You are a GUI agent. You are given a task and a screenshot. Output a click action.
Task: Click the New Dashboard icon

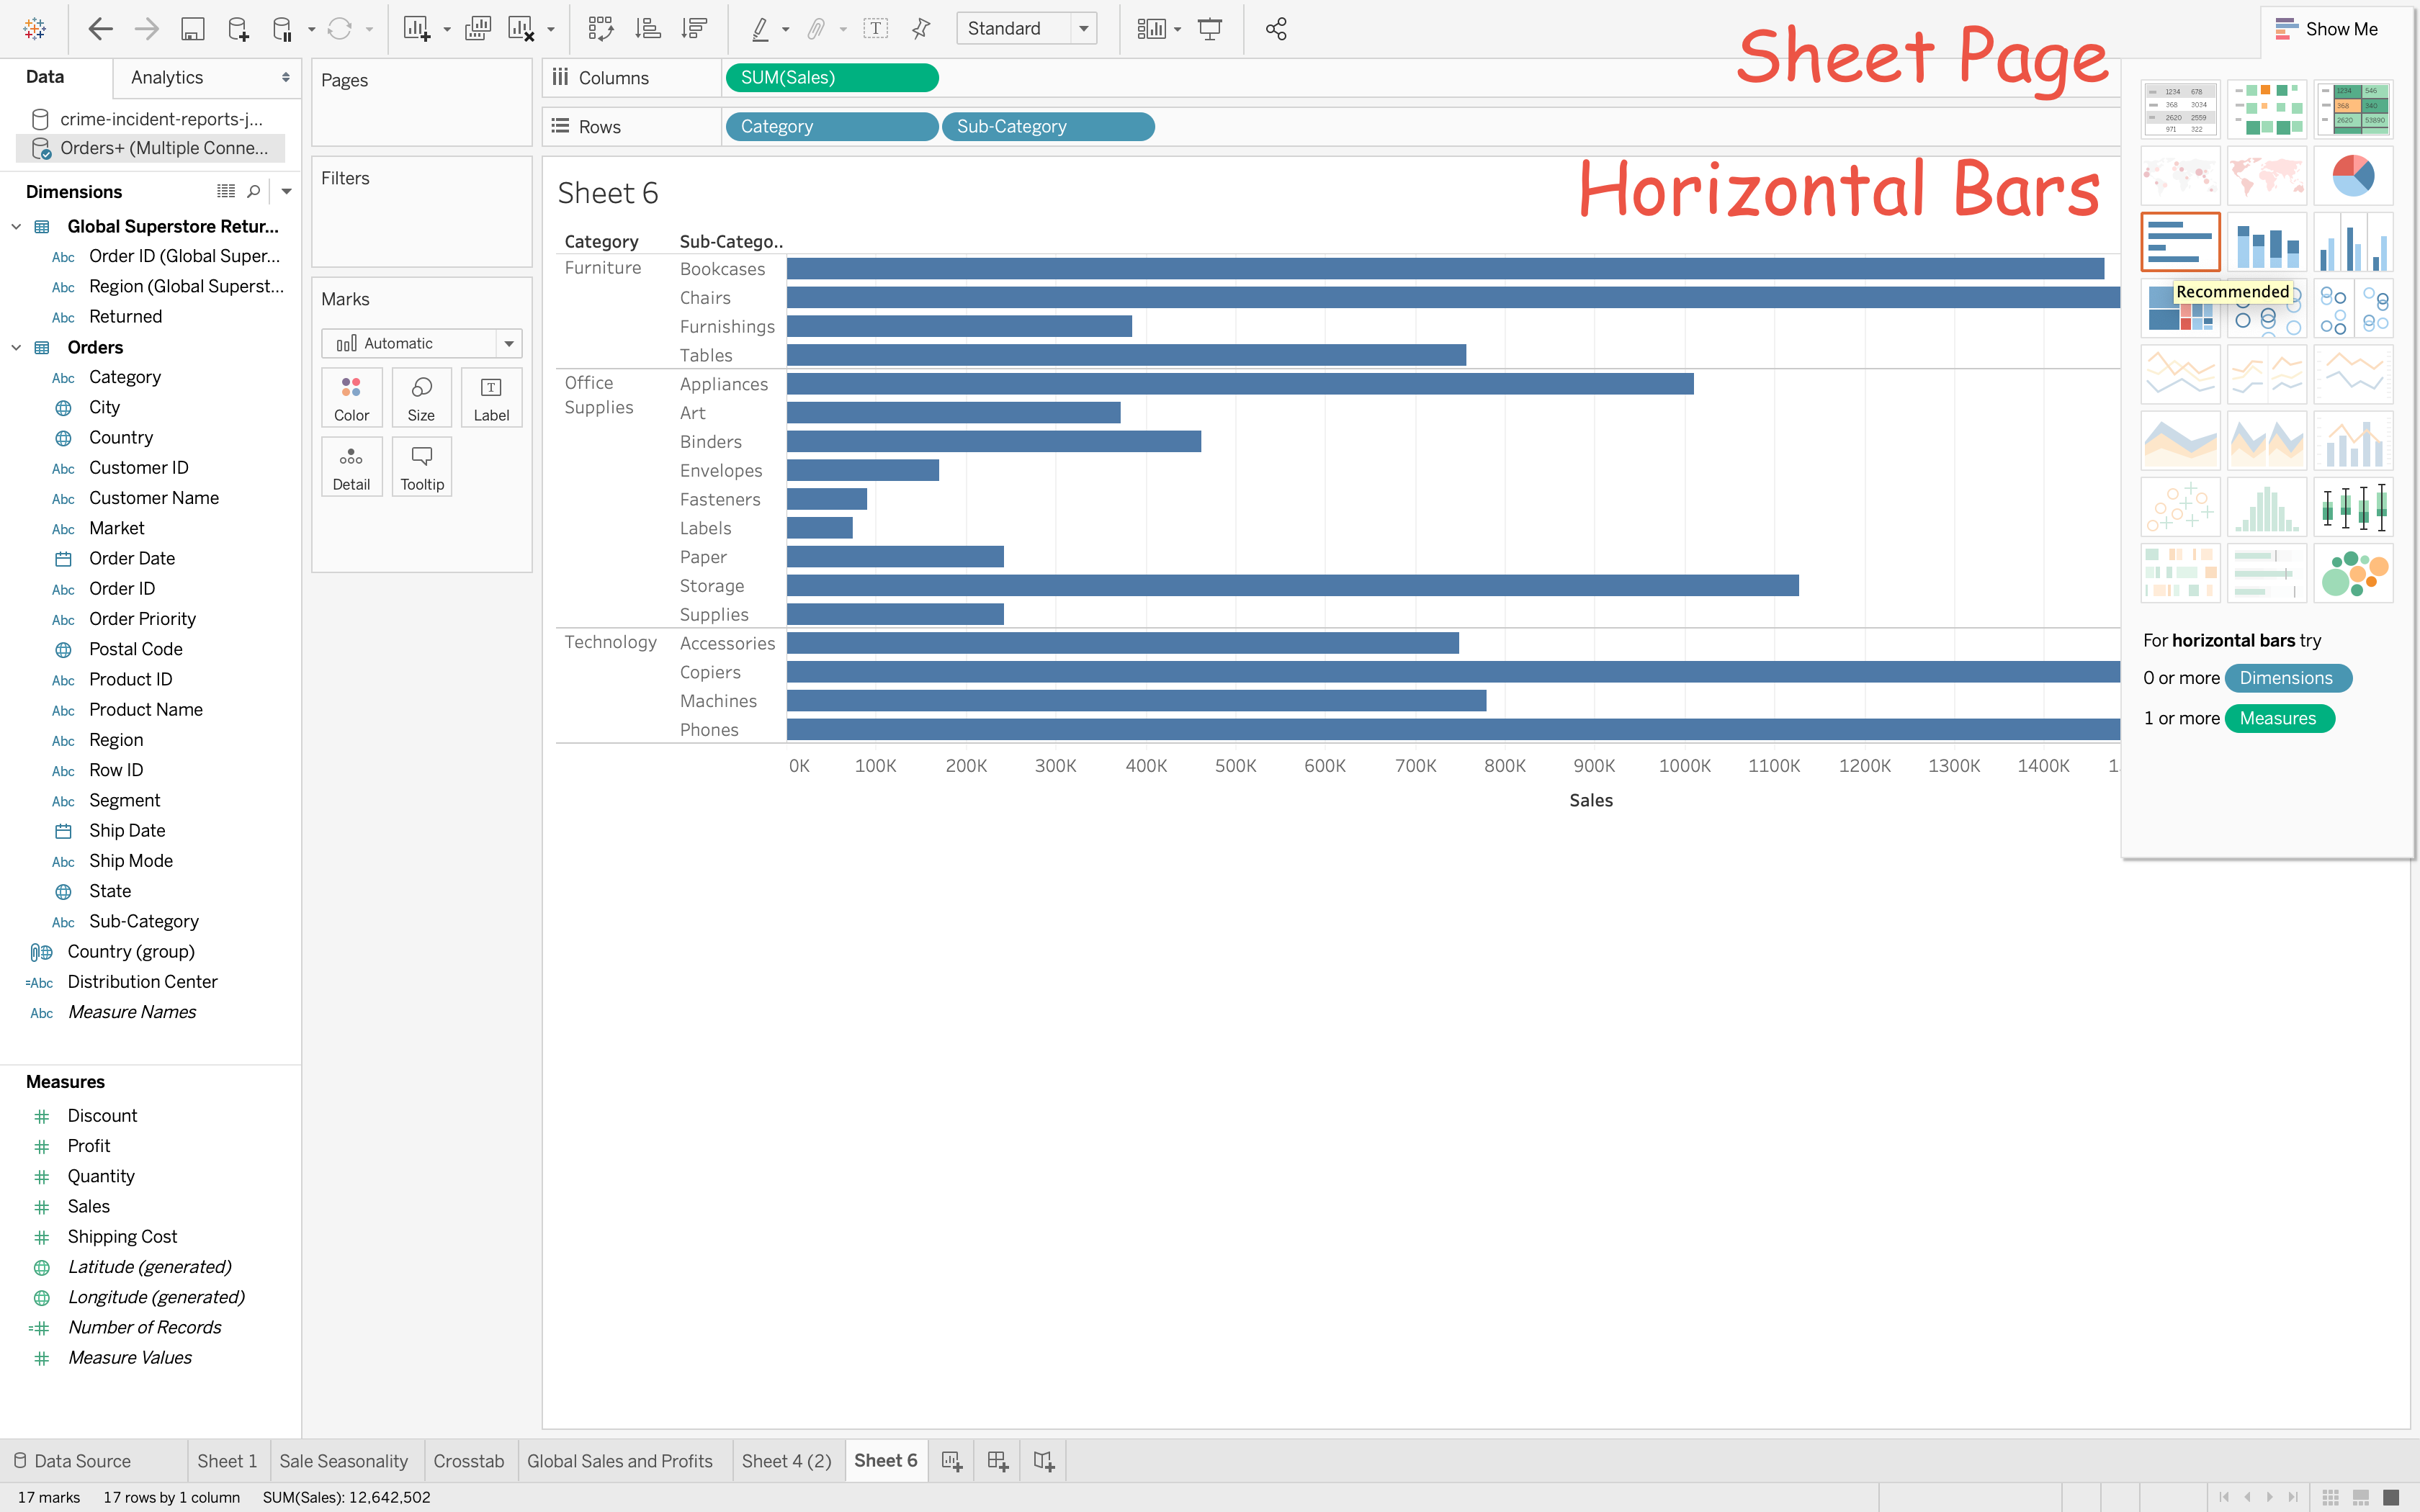(997, 1461)
